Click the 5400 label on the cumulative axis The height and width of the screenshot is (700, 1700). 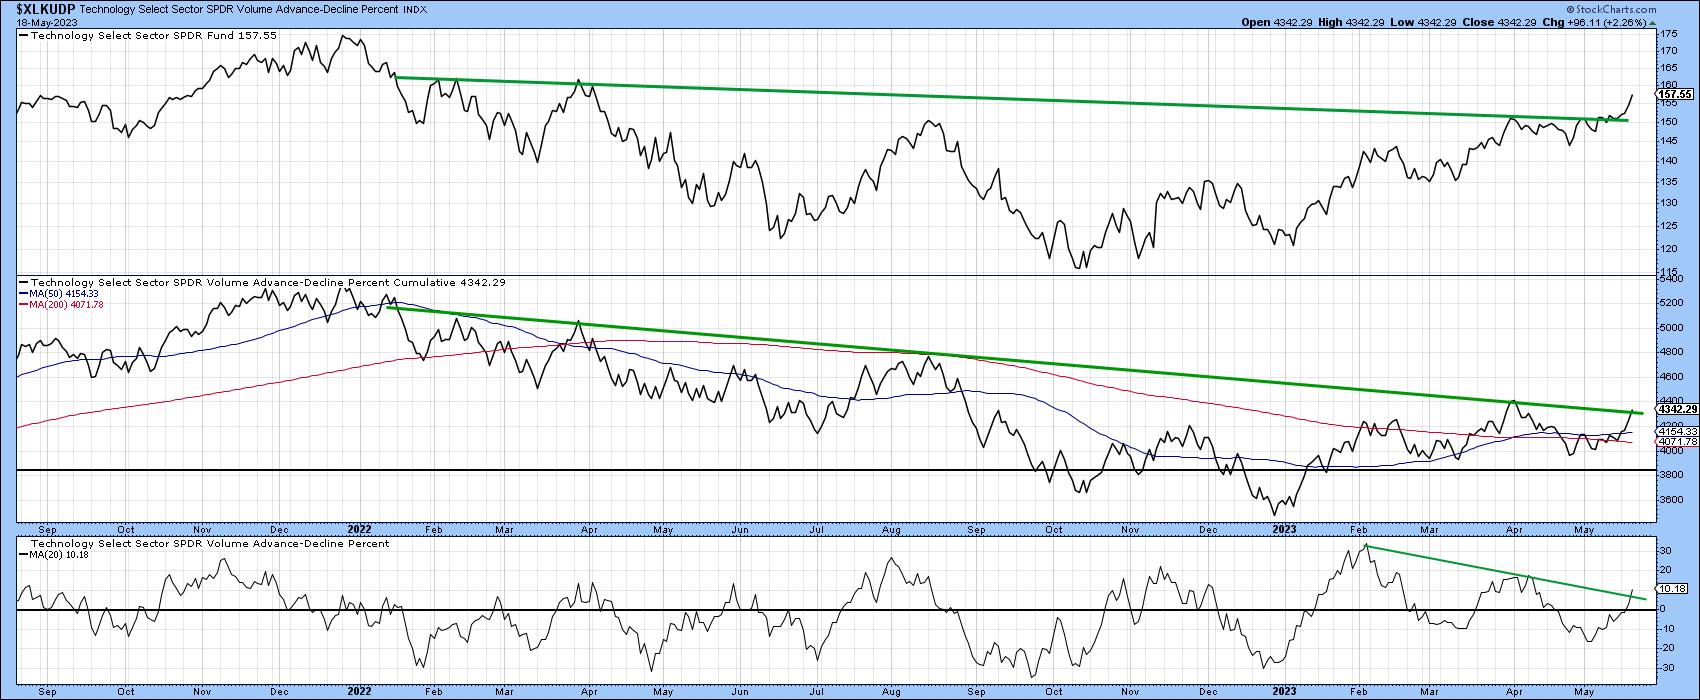pyautogui.click(x=1671, y=279)
